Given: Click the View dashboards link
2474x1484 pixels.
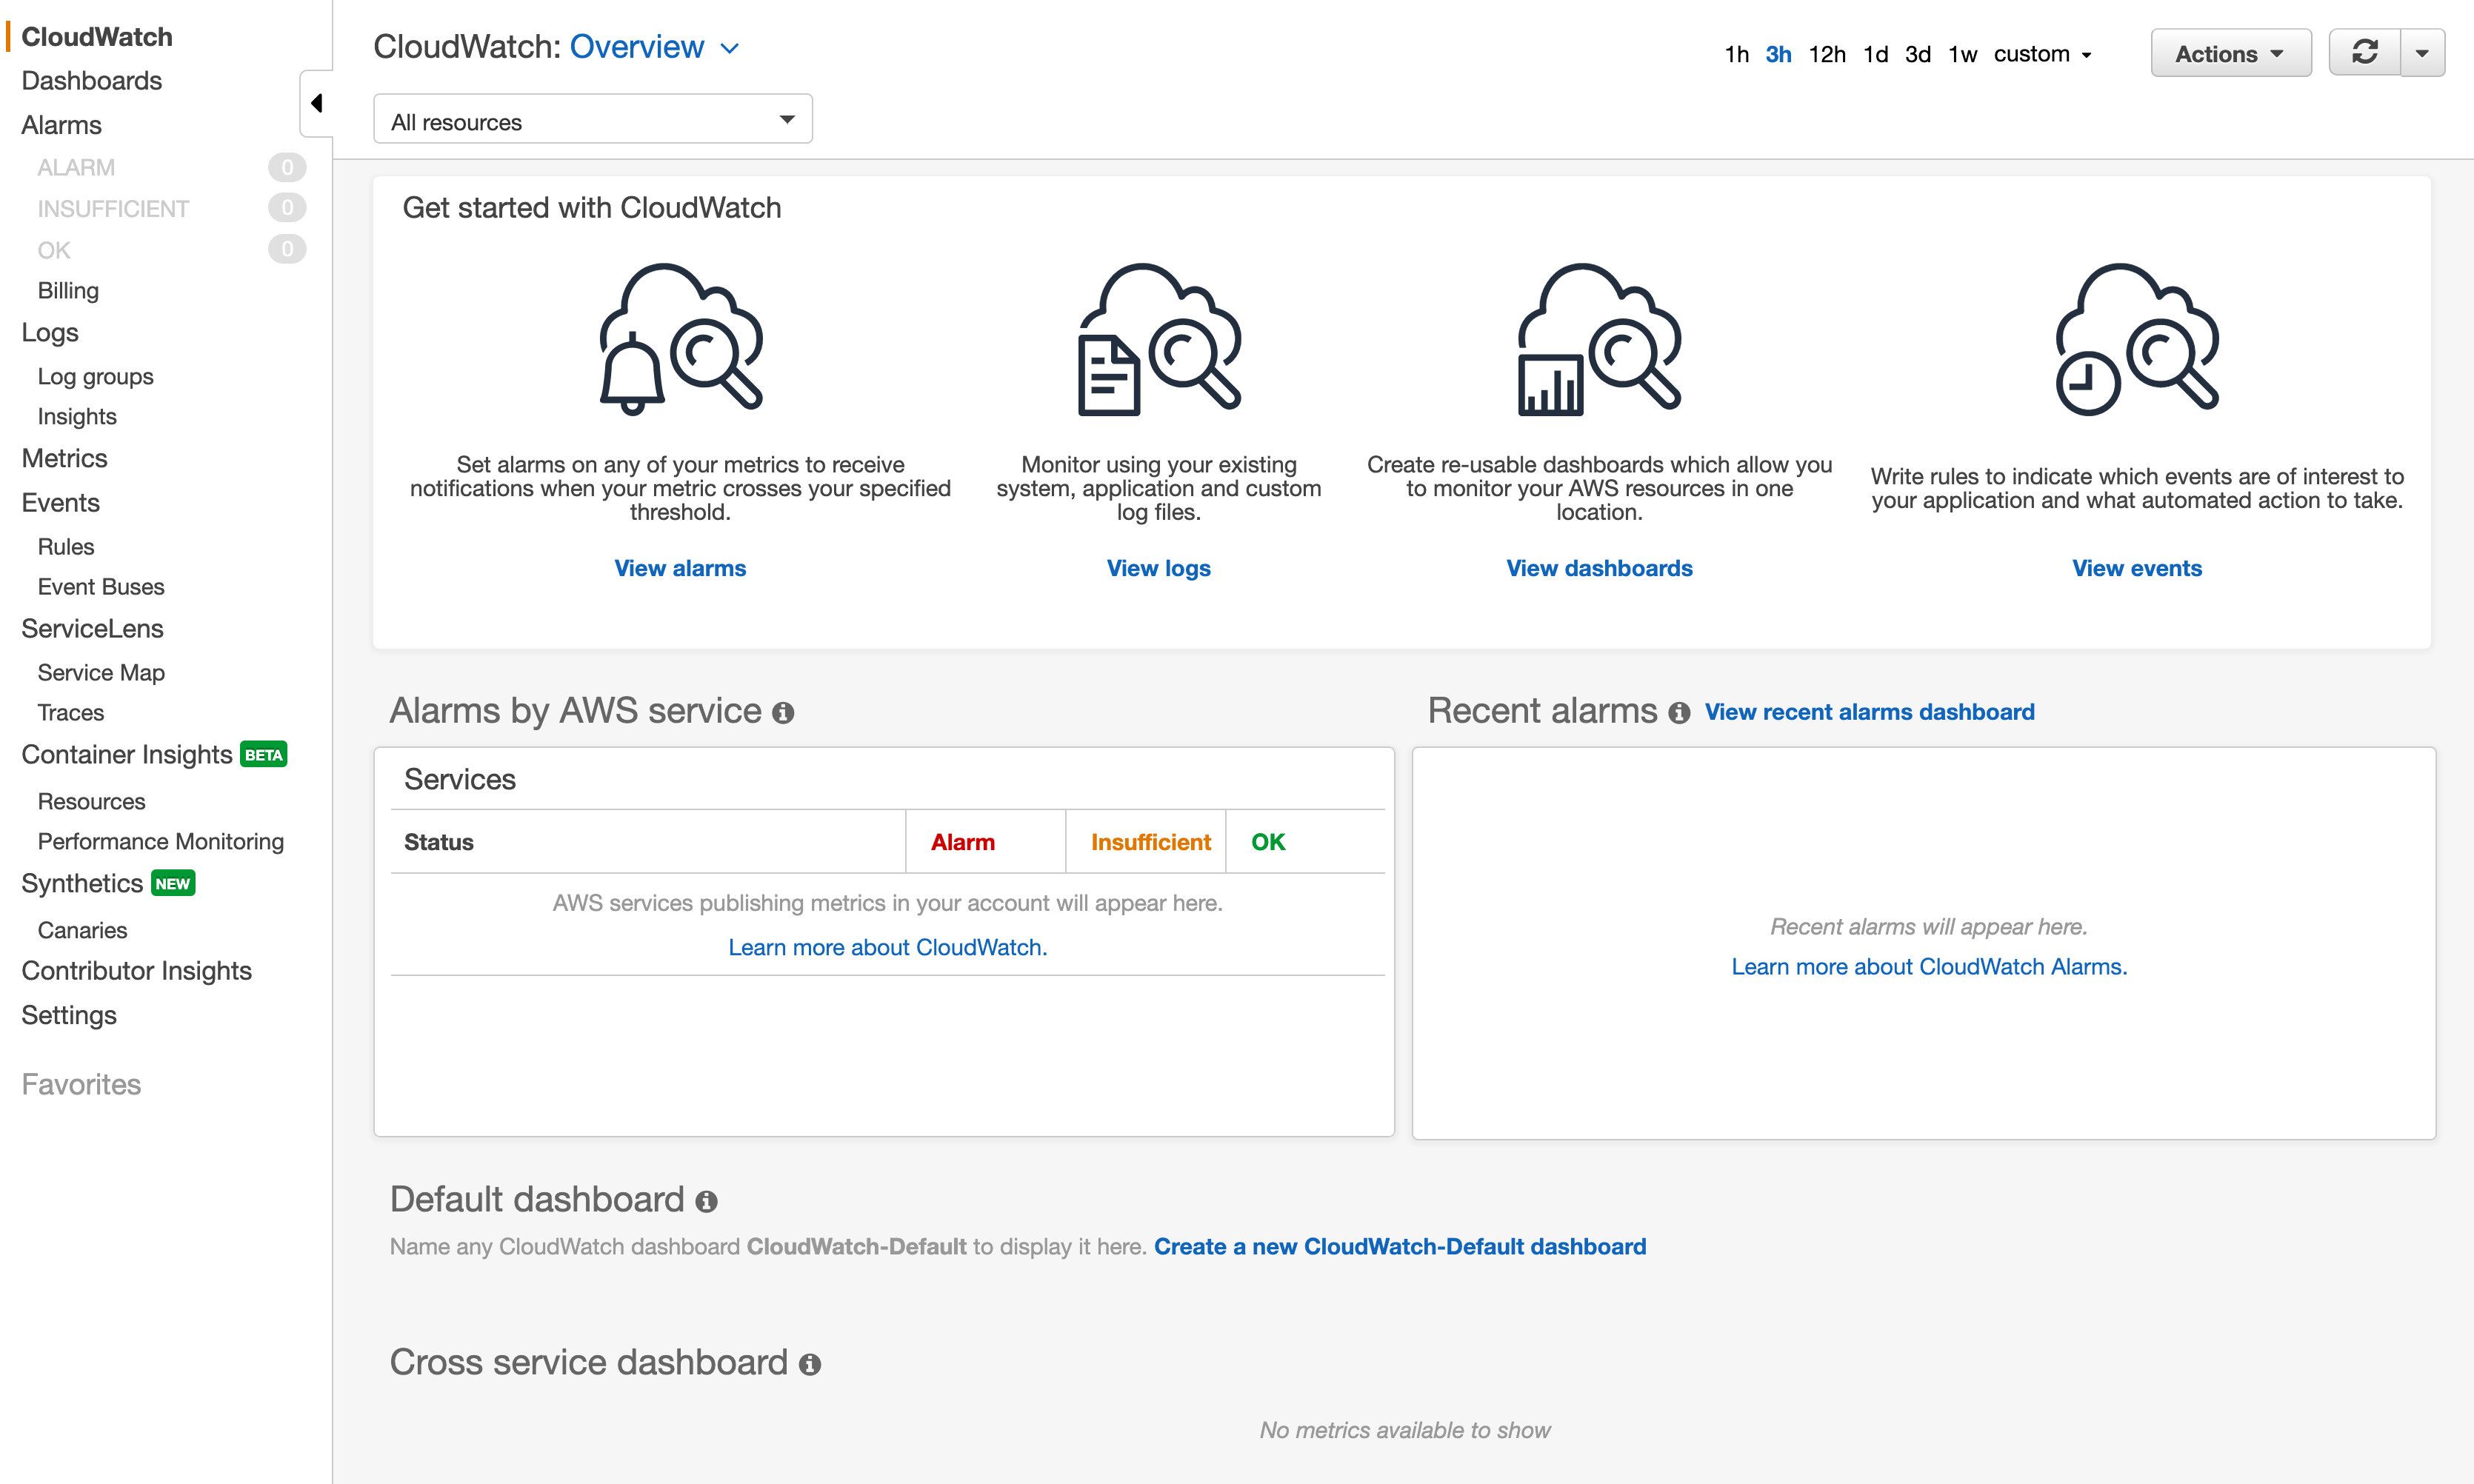Looking at the screenshot, I should (1599, 569).
